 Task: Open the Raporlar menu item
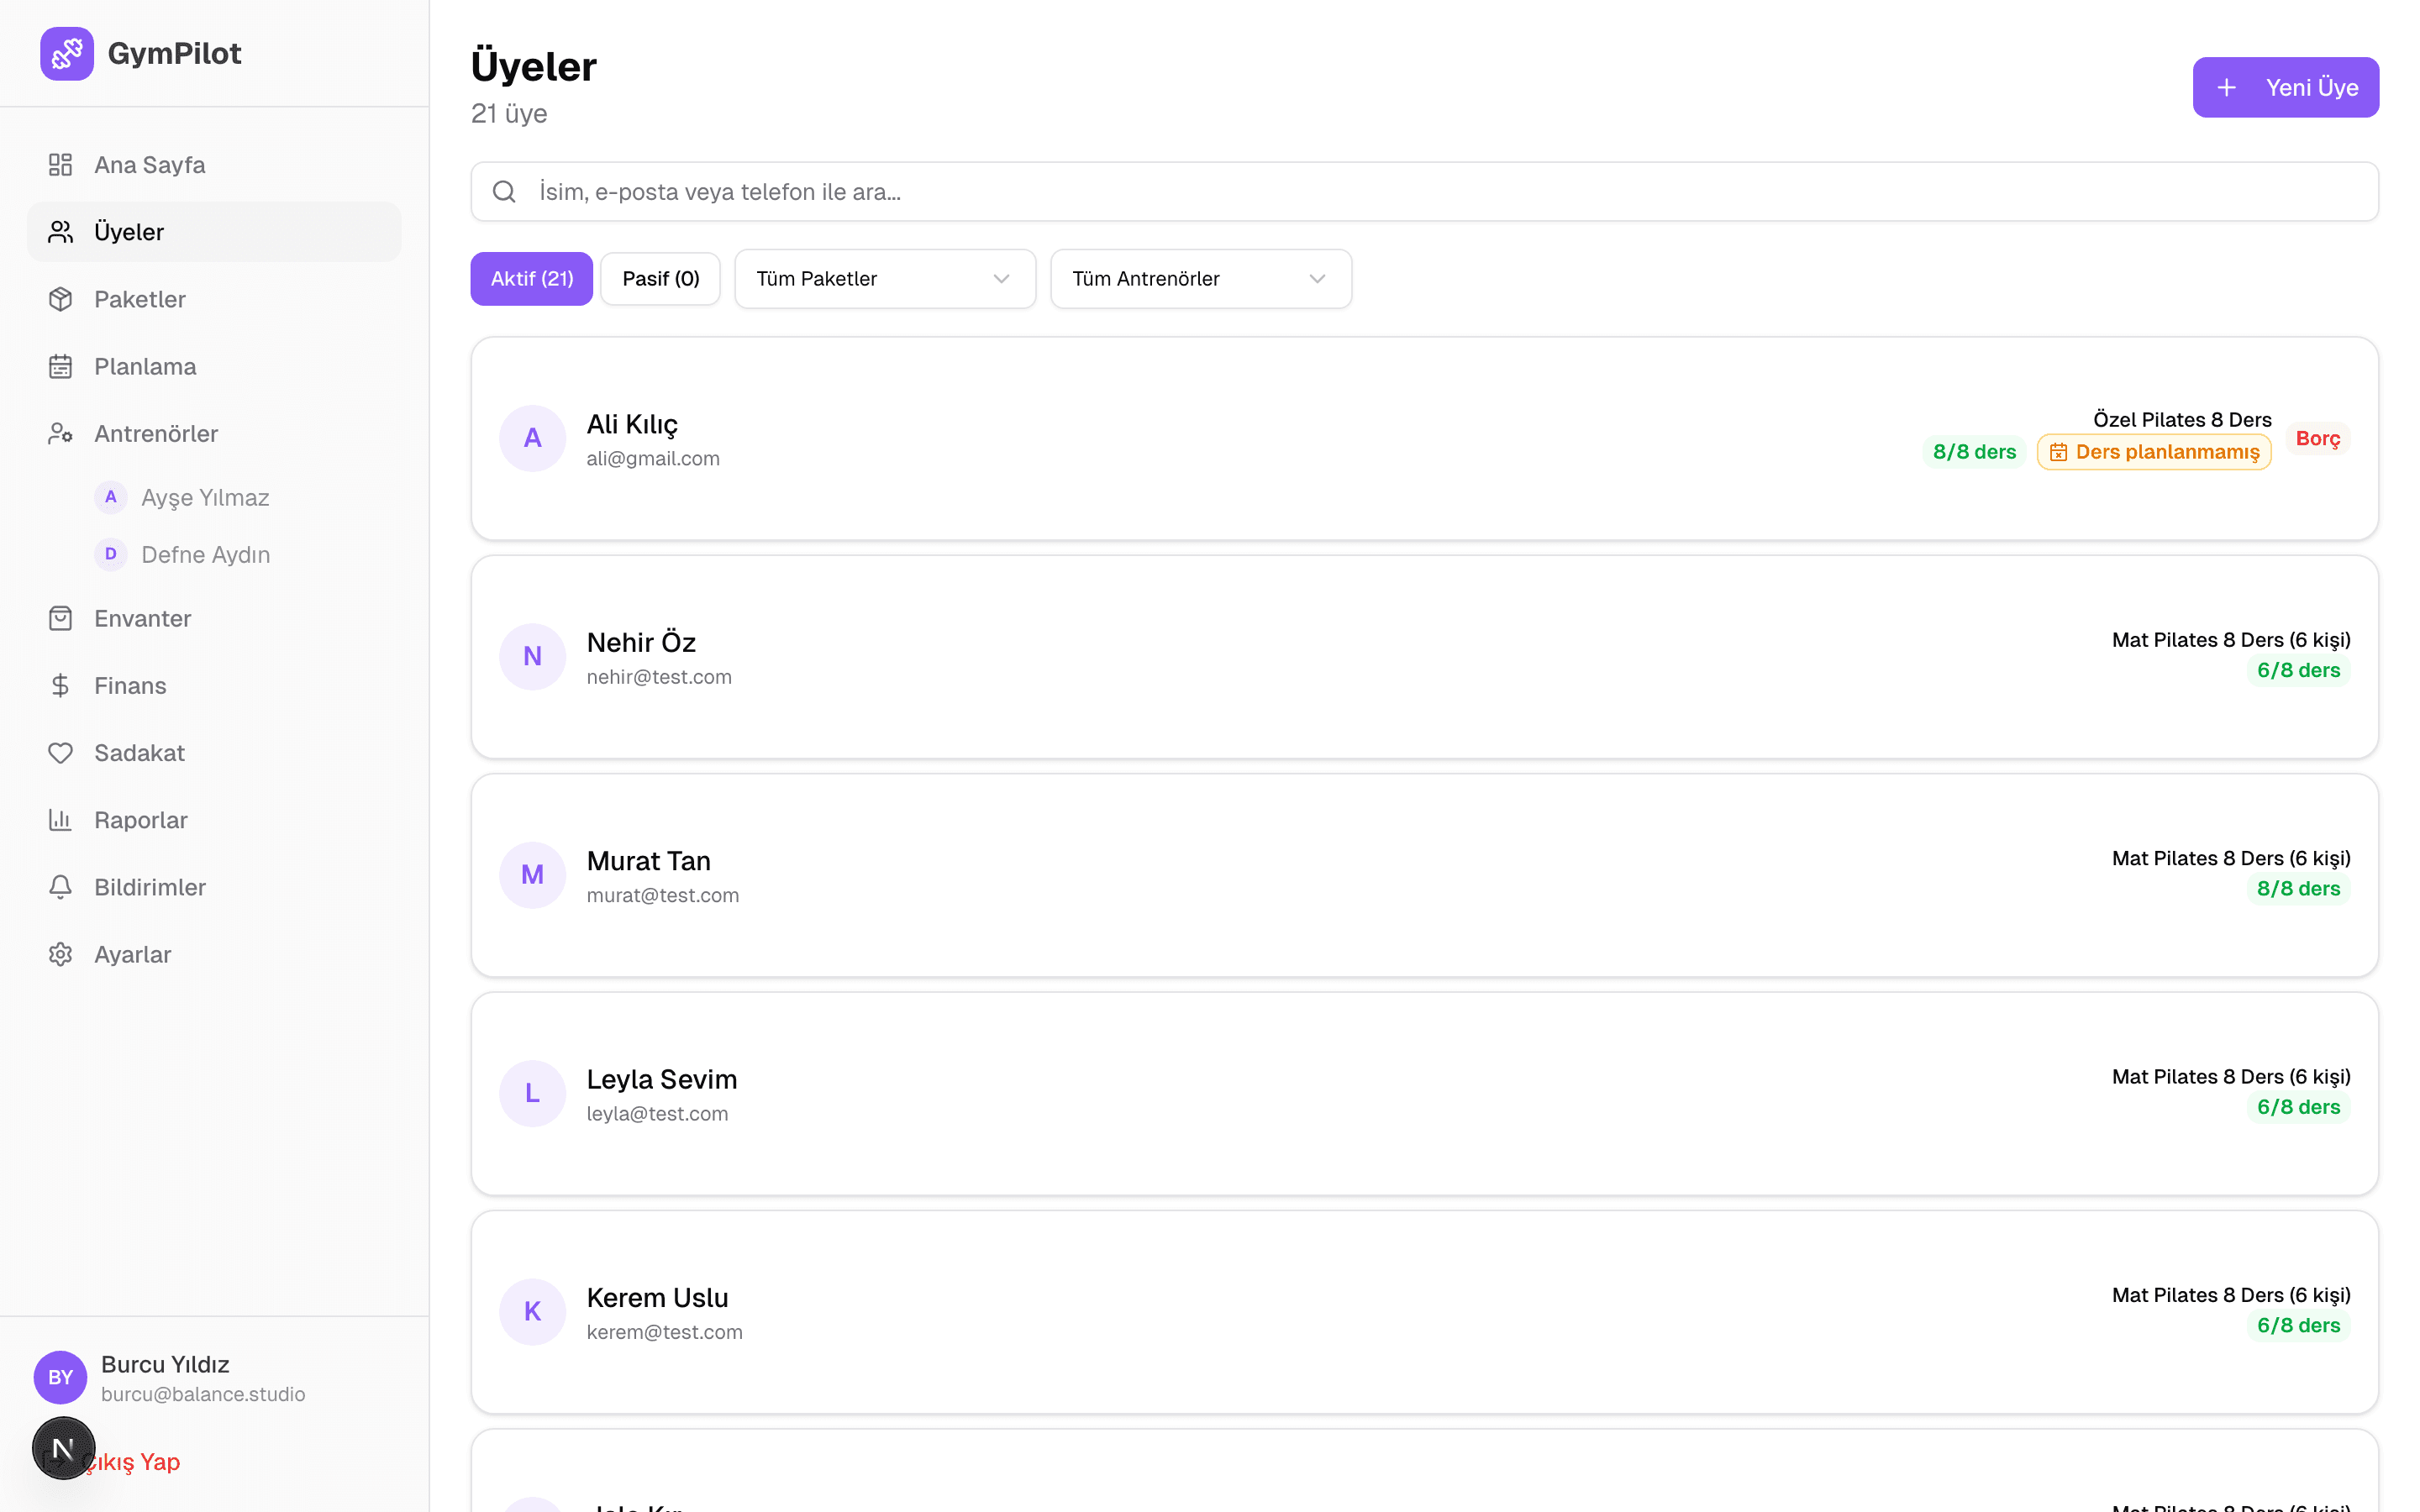(214, 820)
